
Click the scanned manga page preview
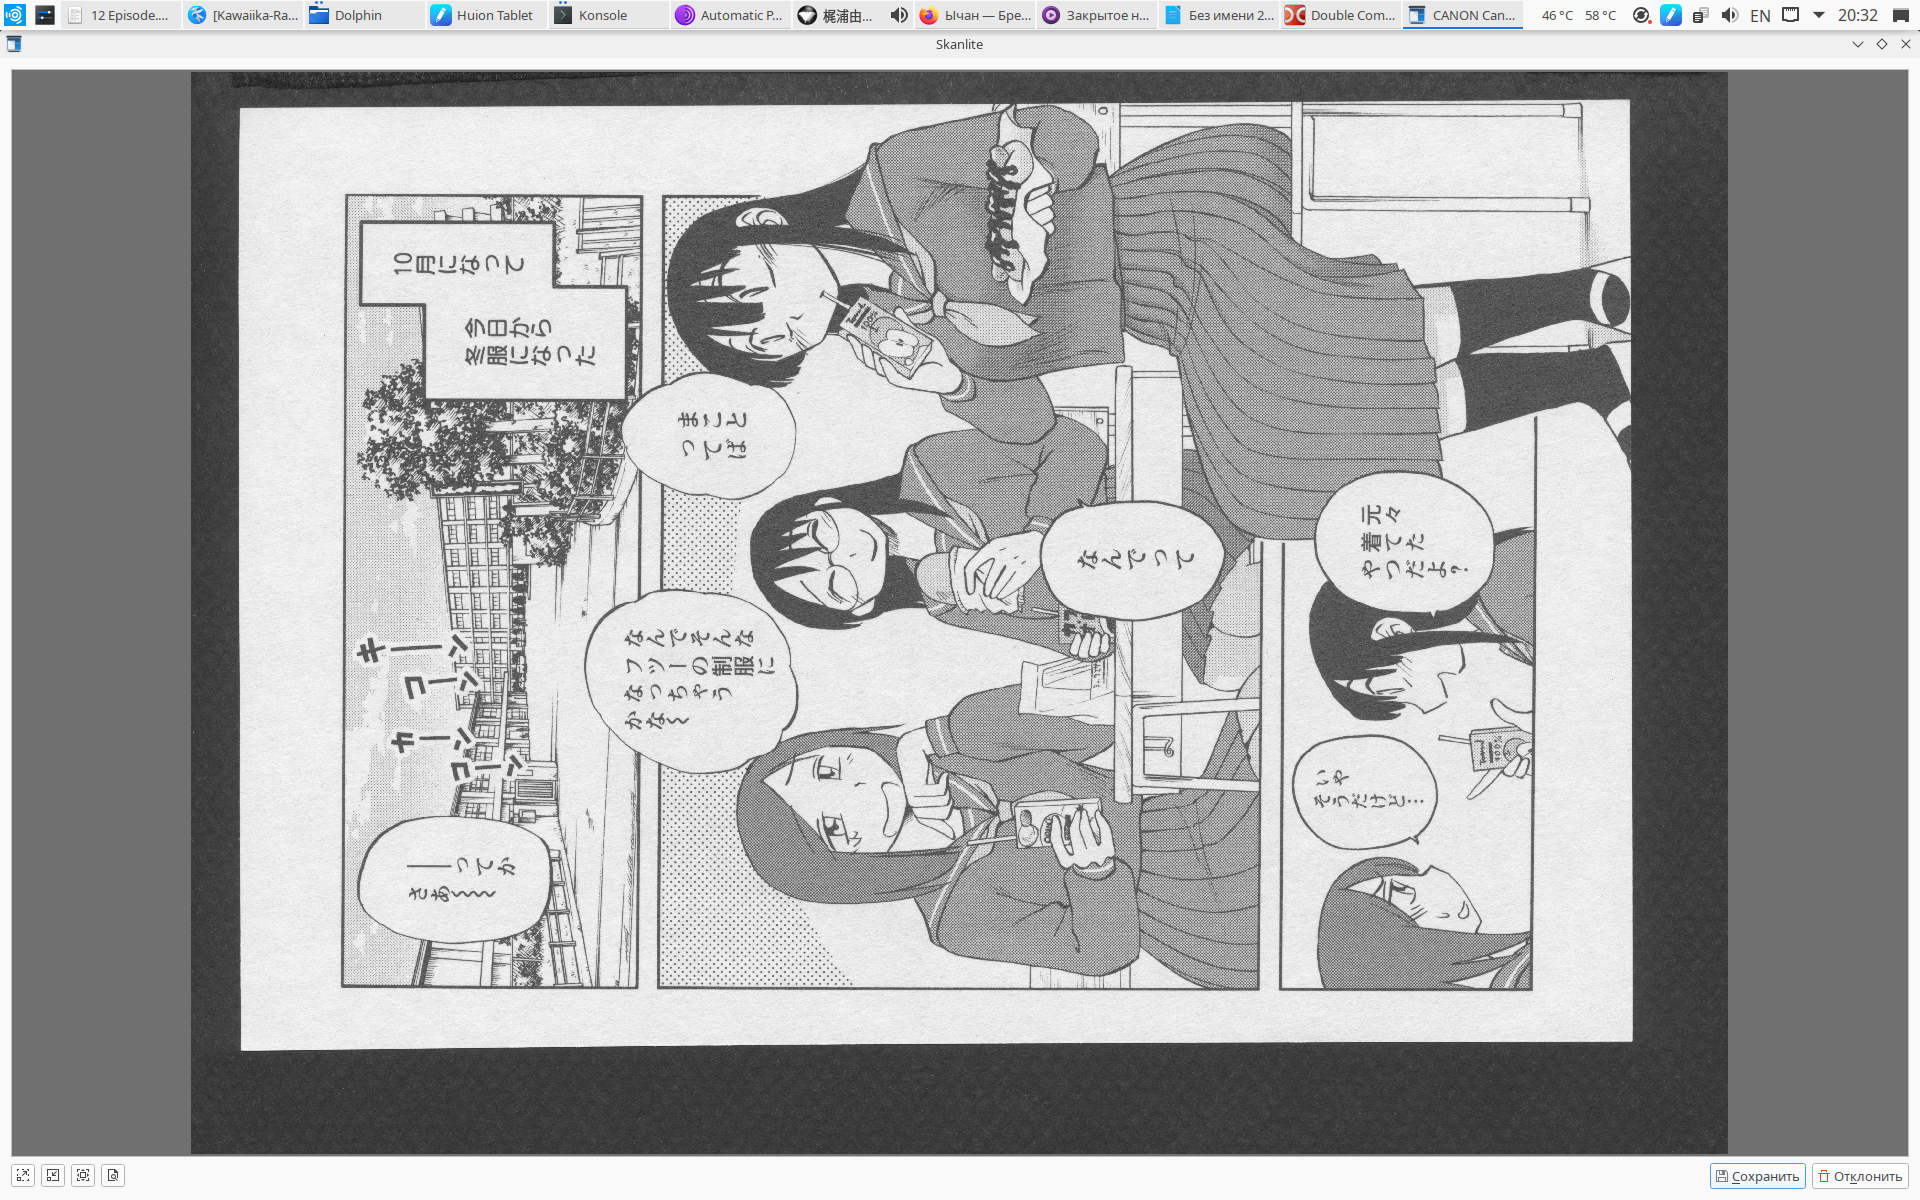tap(935, 575)
